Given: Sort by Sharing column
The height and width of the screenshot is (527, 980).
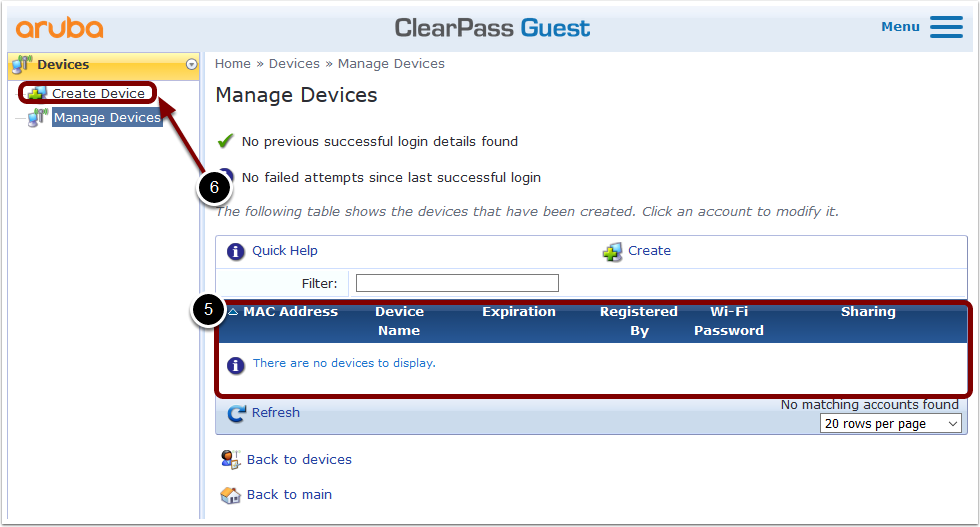Looking at the screenshot, I should tap(868, 311).
